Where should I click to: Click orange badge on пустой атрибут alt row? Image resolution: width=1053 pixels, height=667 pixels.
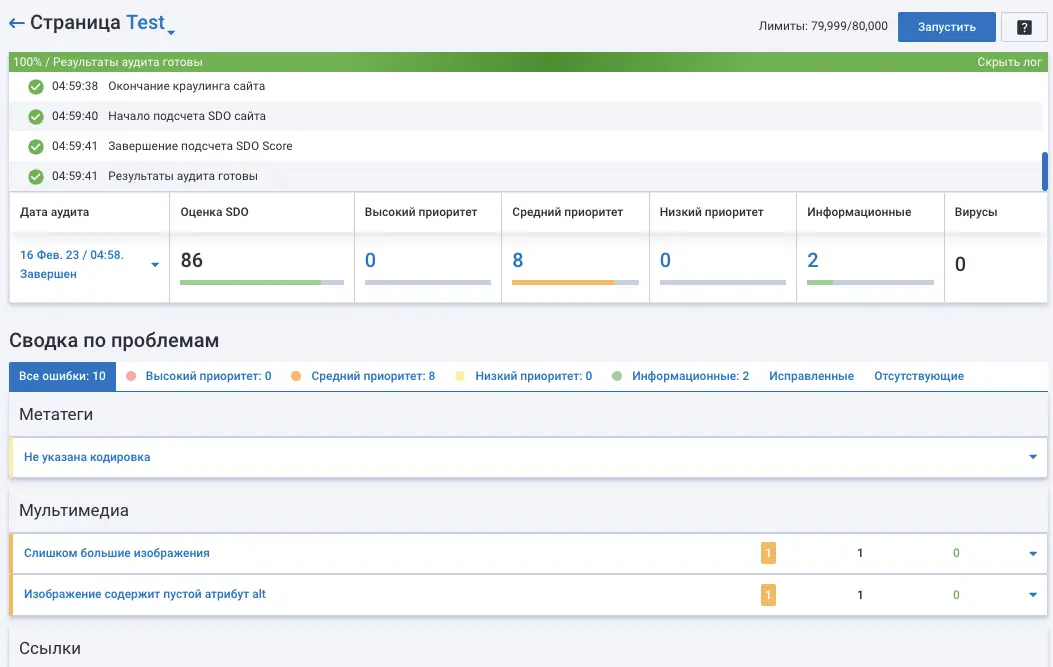[768, 595]
